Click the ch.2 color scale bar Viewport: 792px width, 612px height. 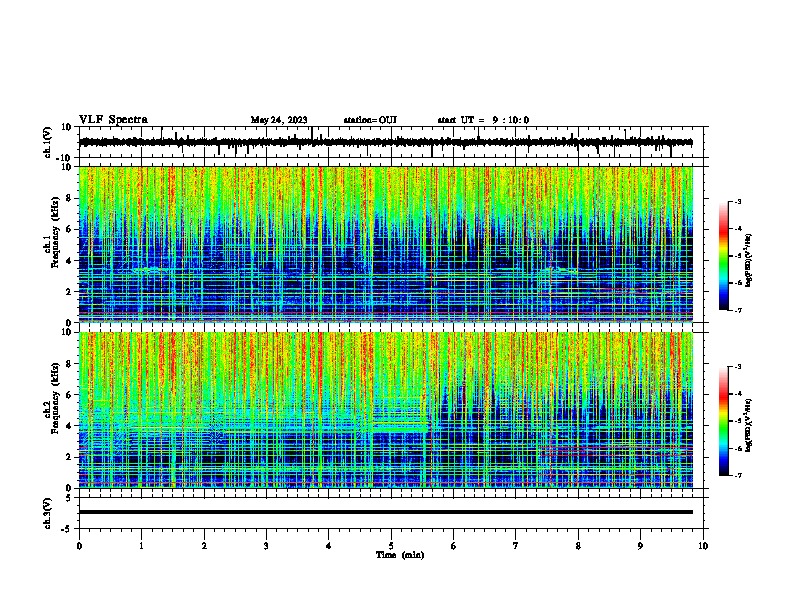[724, 421]
